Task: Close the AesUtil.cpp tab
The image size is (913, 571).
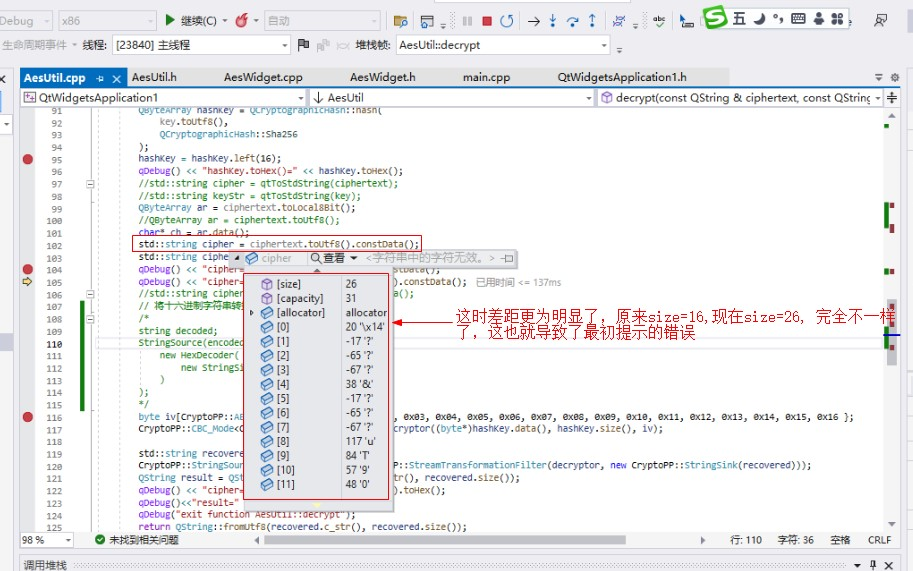Action: [116, 79]
